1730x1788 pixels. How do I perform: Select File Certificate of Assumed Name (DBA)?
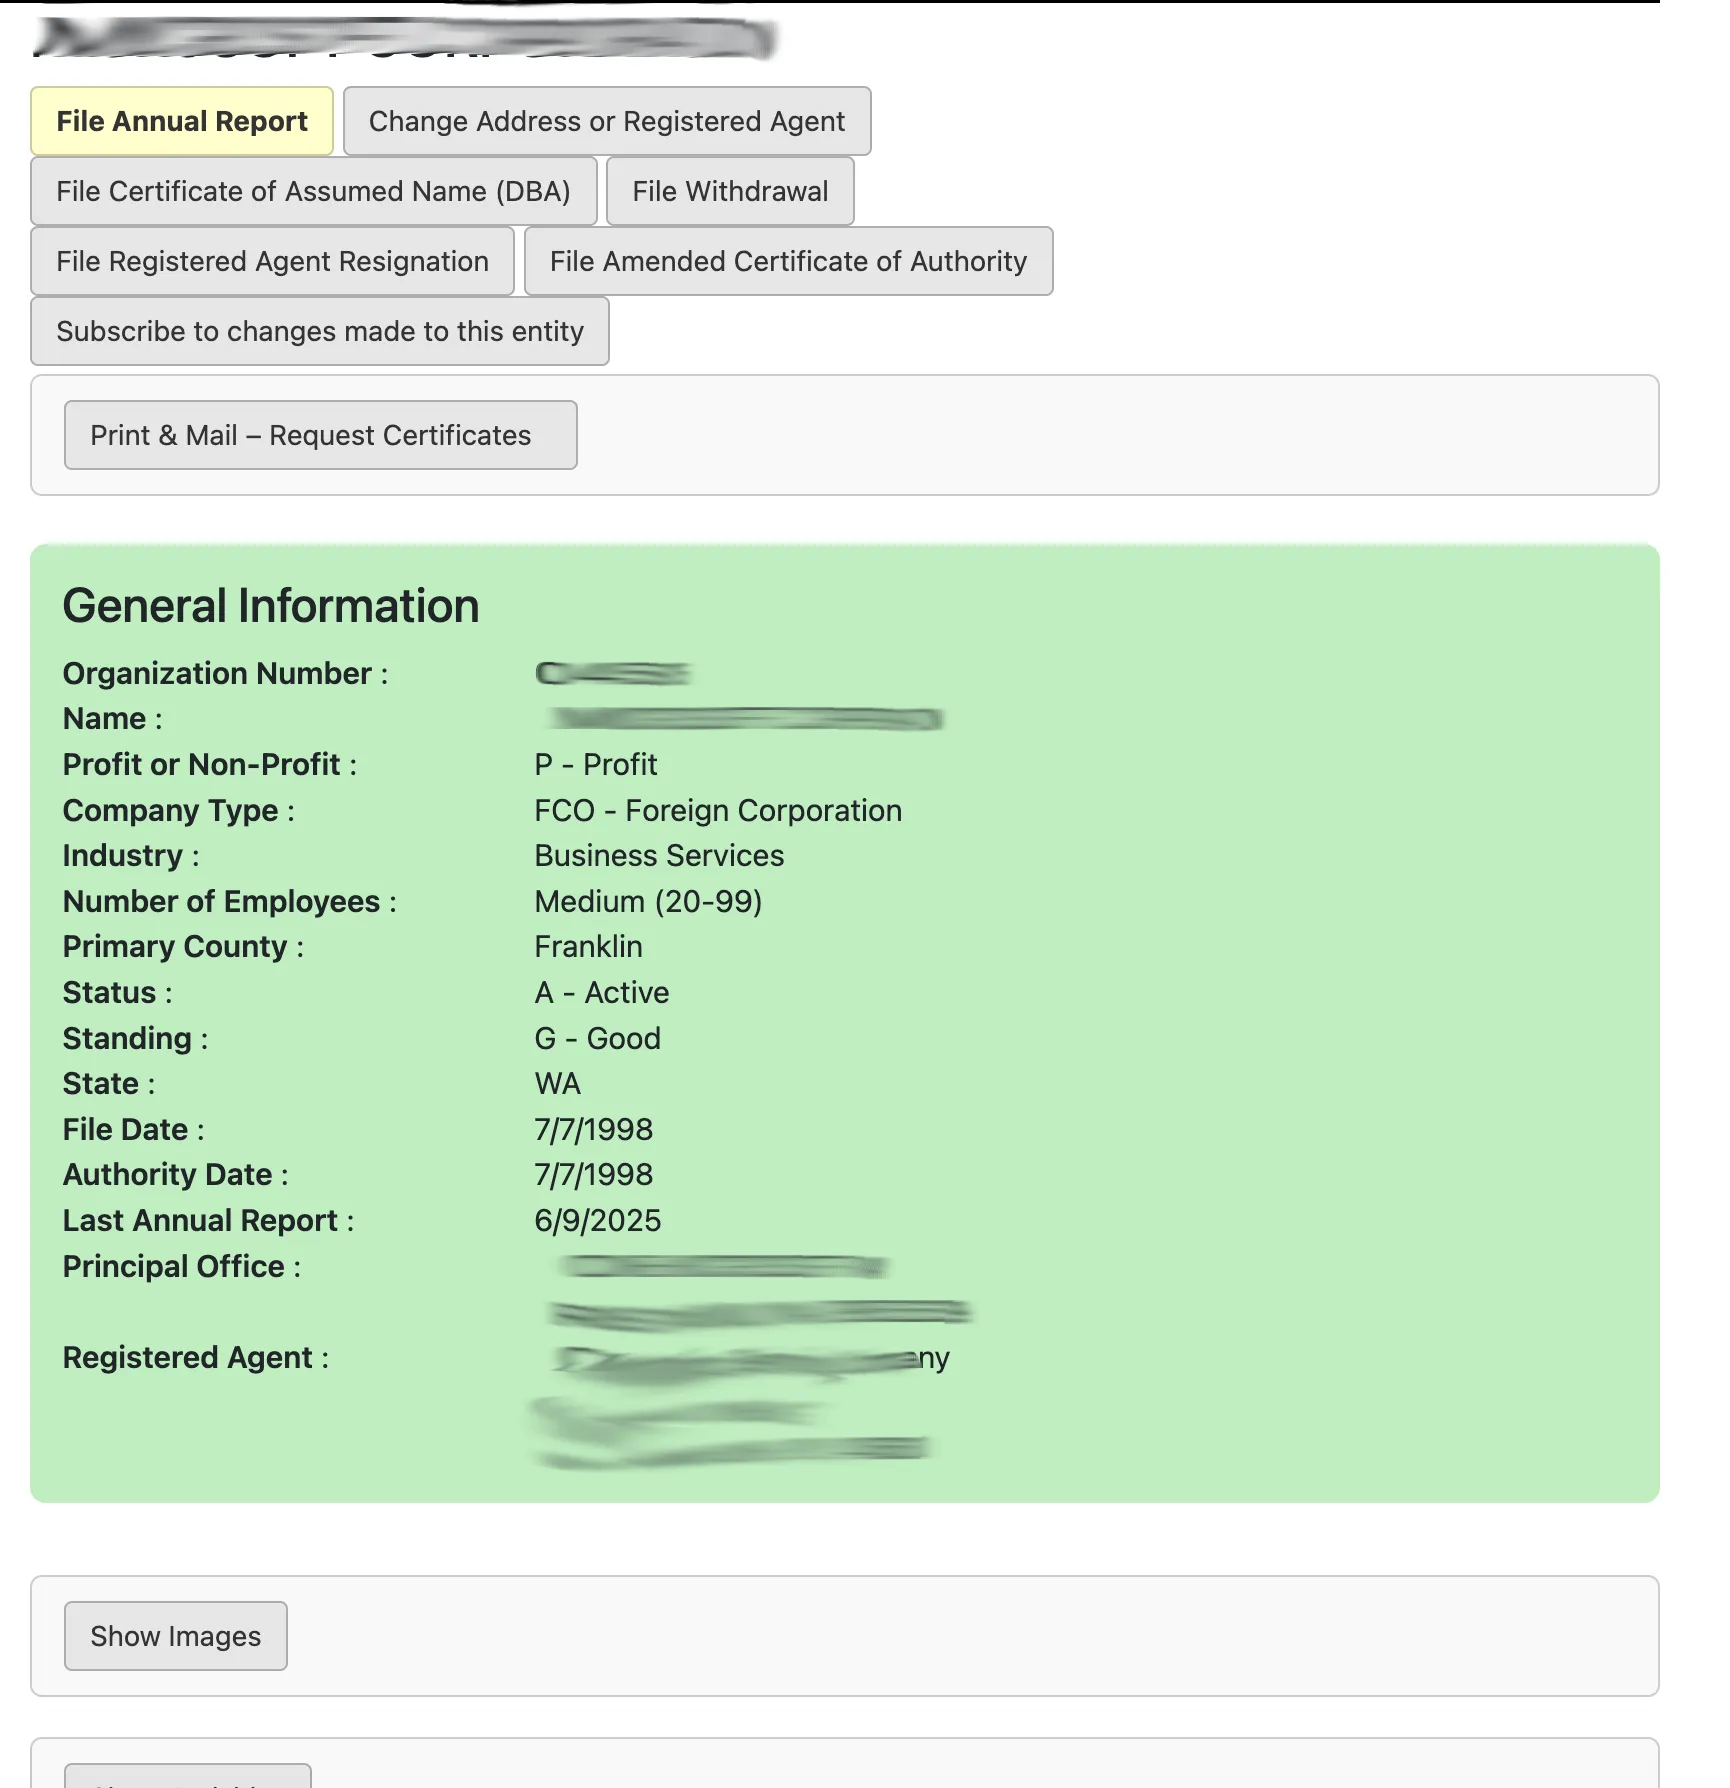click(x=313, y=191)
